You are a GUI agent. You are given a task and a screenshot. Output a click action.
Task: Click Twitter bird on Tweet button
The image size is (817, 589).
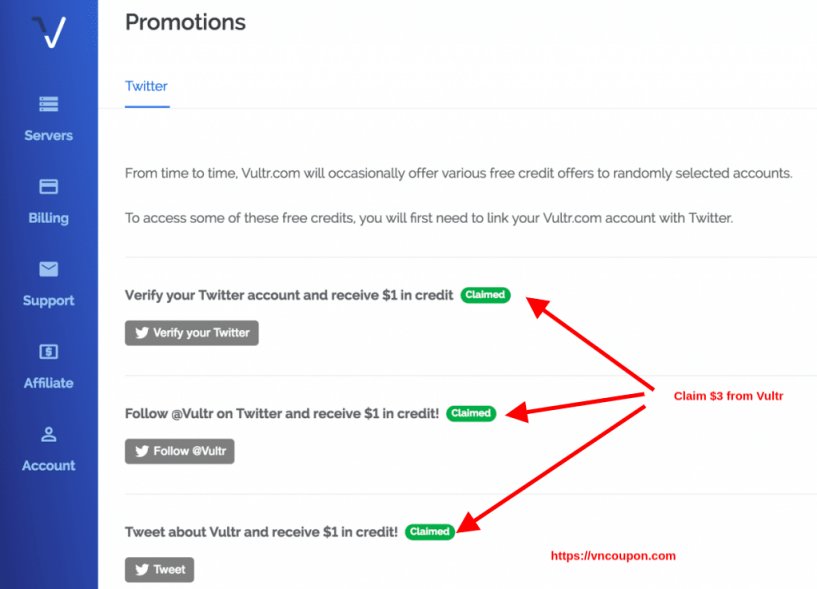point(142,569)
